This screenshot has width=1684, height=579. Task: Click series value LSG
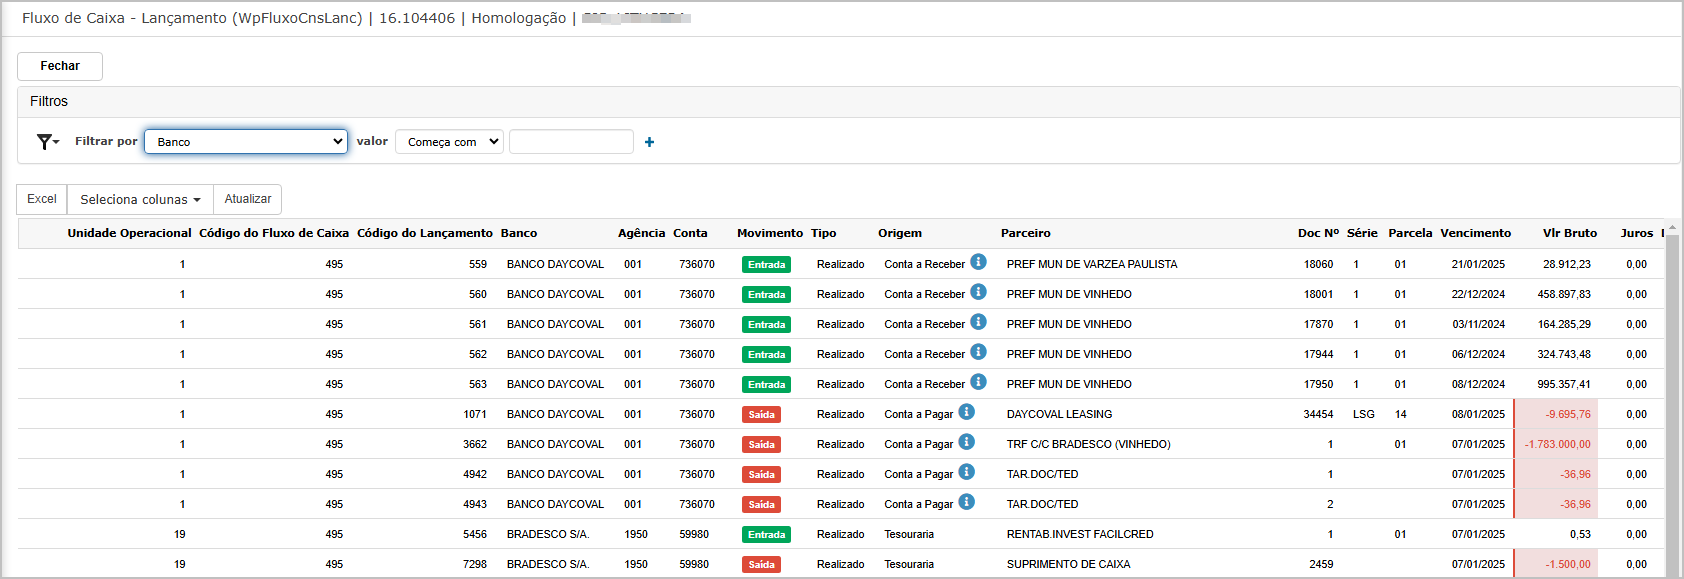1364,414
